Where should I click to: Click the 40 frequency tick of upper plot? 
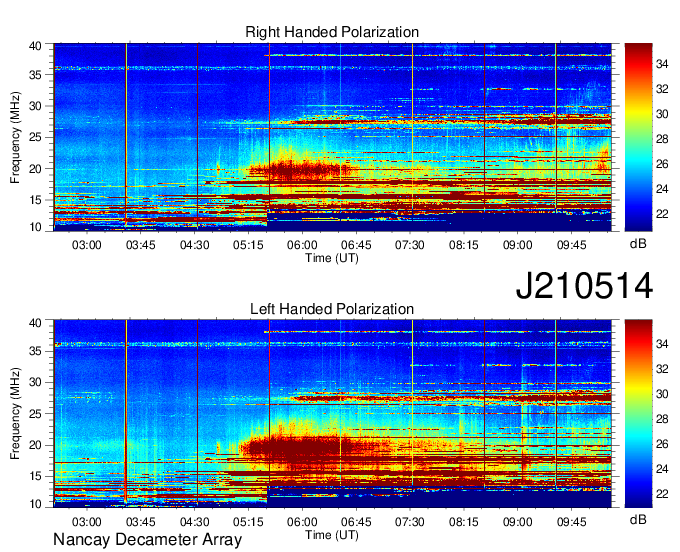[x=35, y=46]
